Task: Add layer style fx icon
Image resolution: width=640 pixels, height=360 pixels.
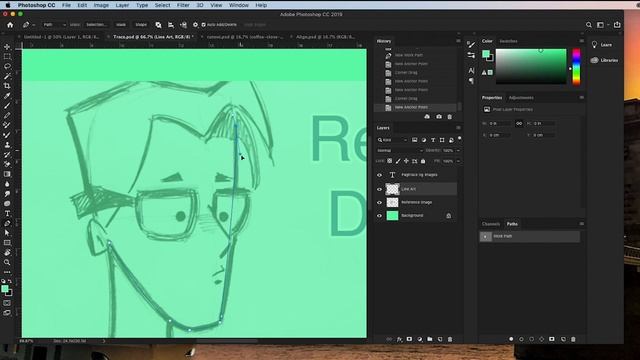Action: [x=399, y=339]
